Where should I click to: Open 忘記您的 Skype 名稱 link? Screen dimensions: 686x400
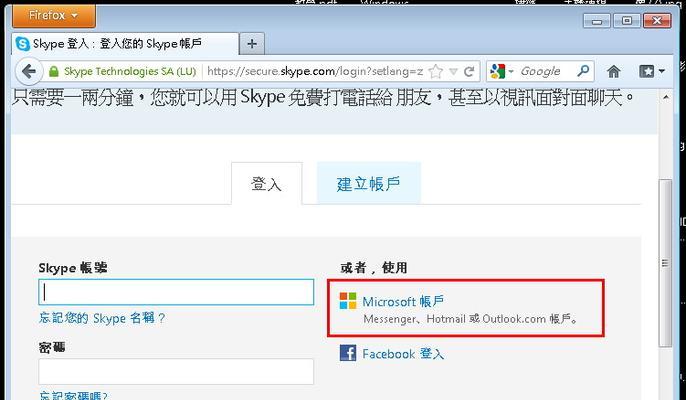tap(102, 318)
